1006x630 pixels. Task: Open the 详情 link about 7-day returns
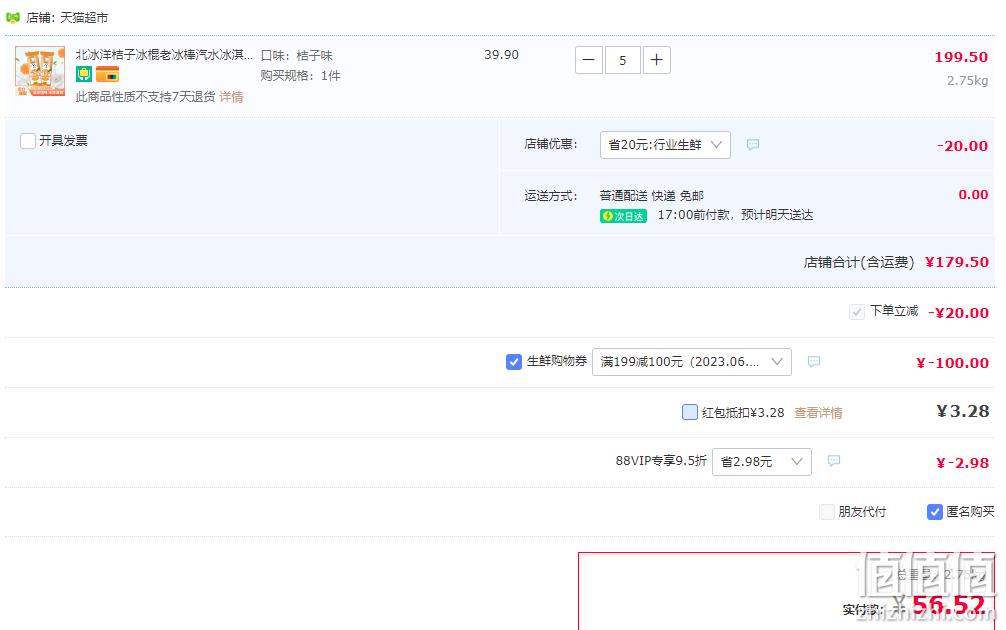click(x=231, y=97)
